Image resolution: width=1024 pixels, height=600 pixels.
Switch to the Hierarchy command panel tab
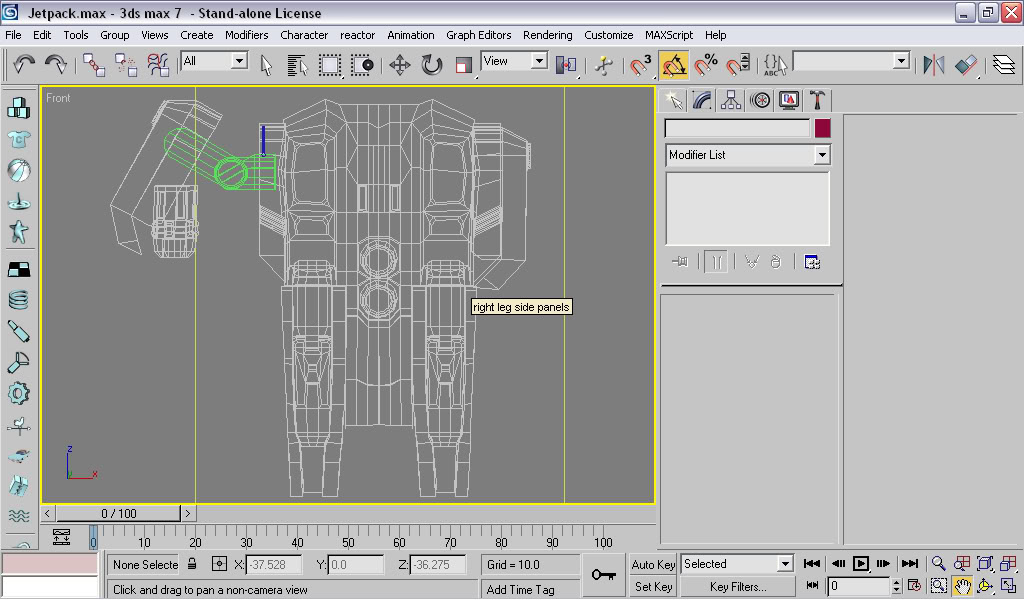click(731, 100)
